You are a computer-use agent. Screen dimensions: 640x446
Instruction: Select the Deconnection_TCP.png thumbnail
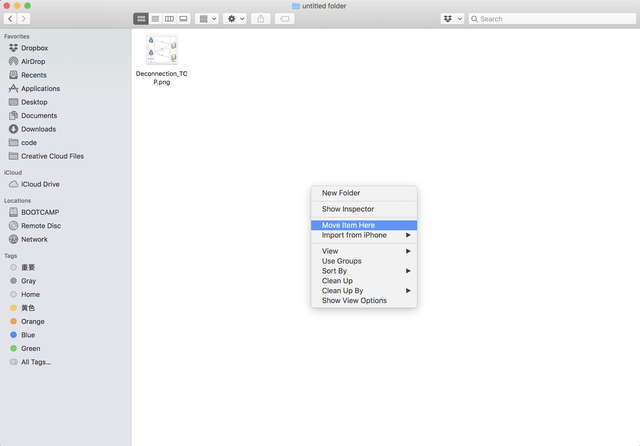[x=162, y=50]
